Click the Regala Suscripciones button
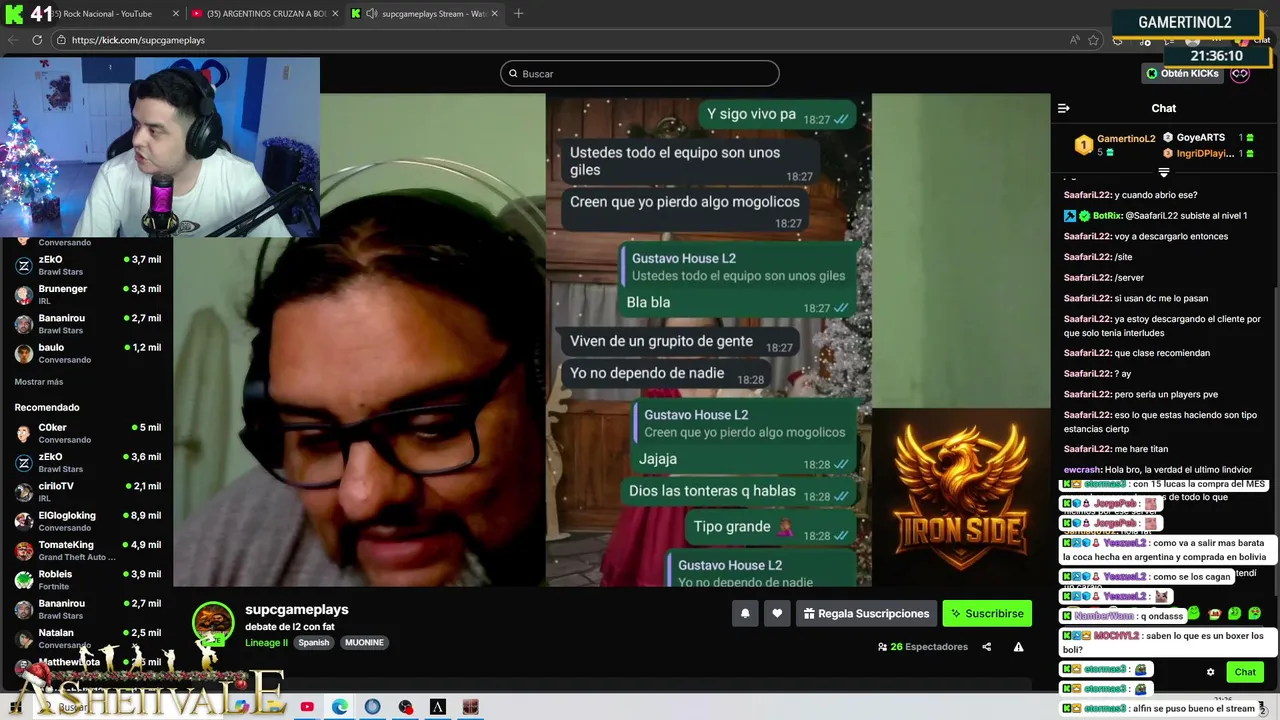The height and width of the screenshot is (720, 1280). tap(865, 613)
